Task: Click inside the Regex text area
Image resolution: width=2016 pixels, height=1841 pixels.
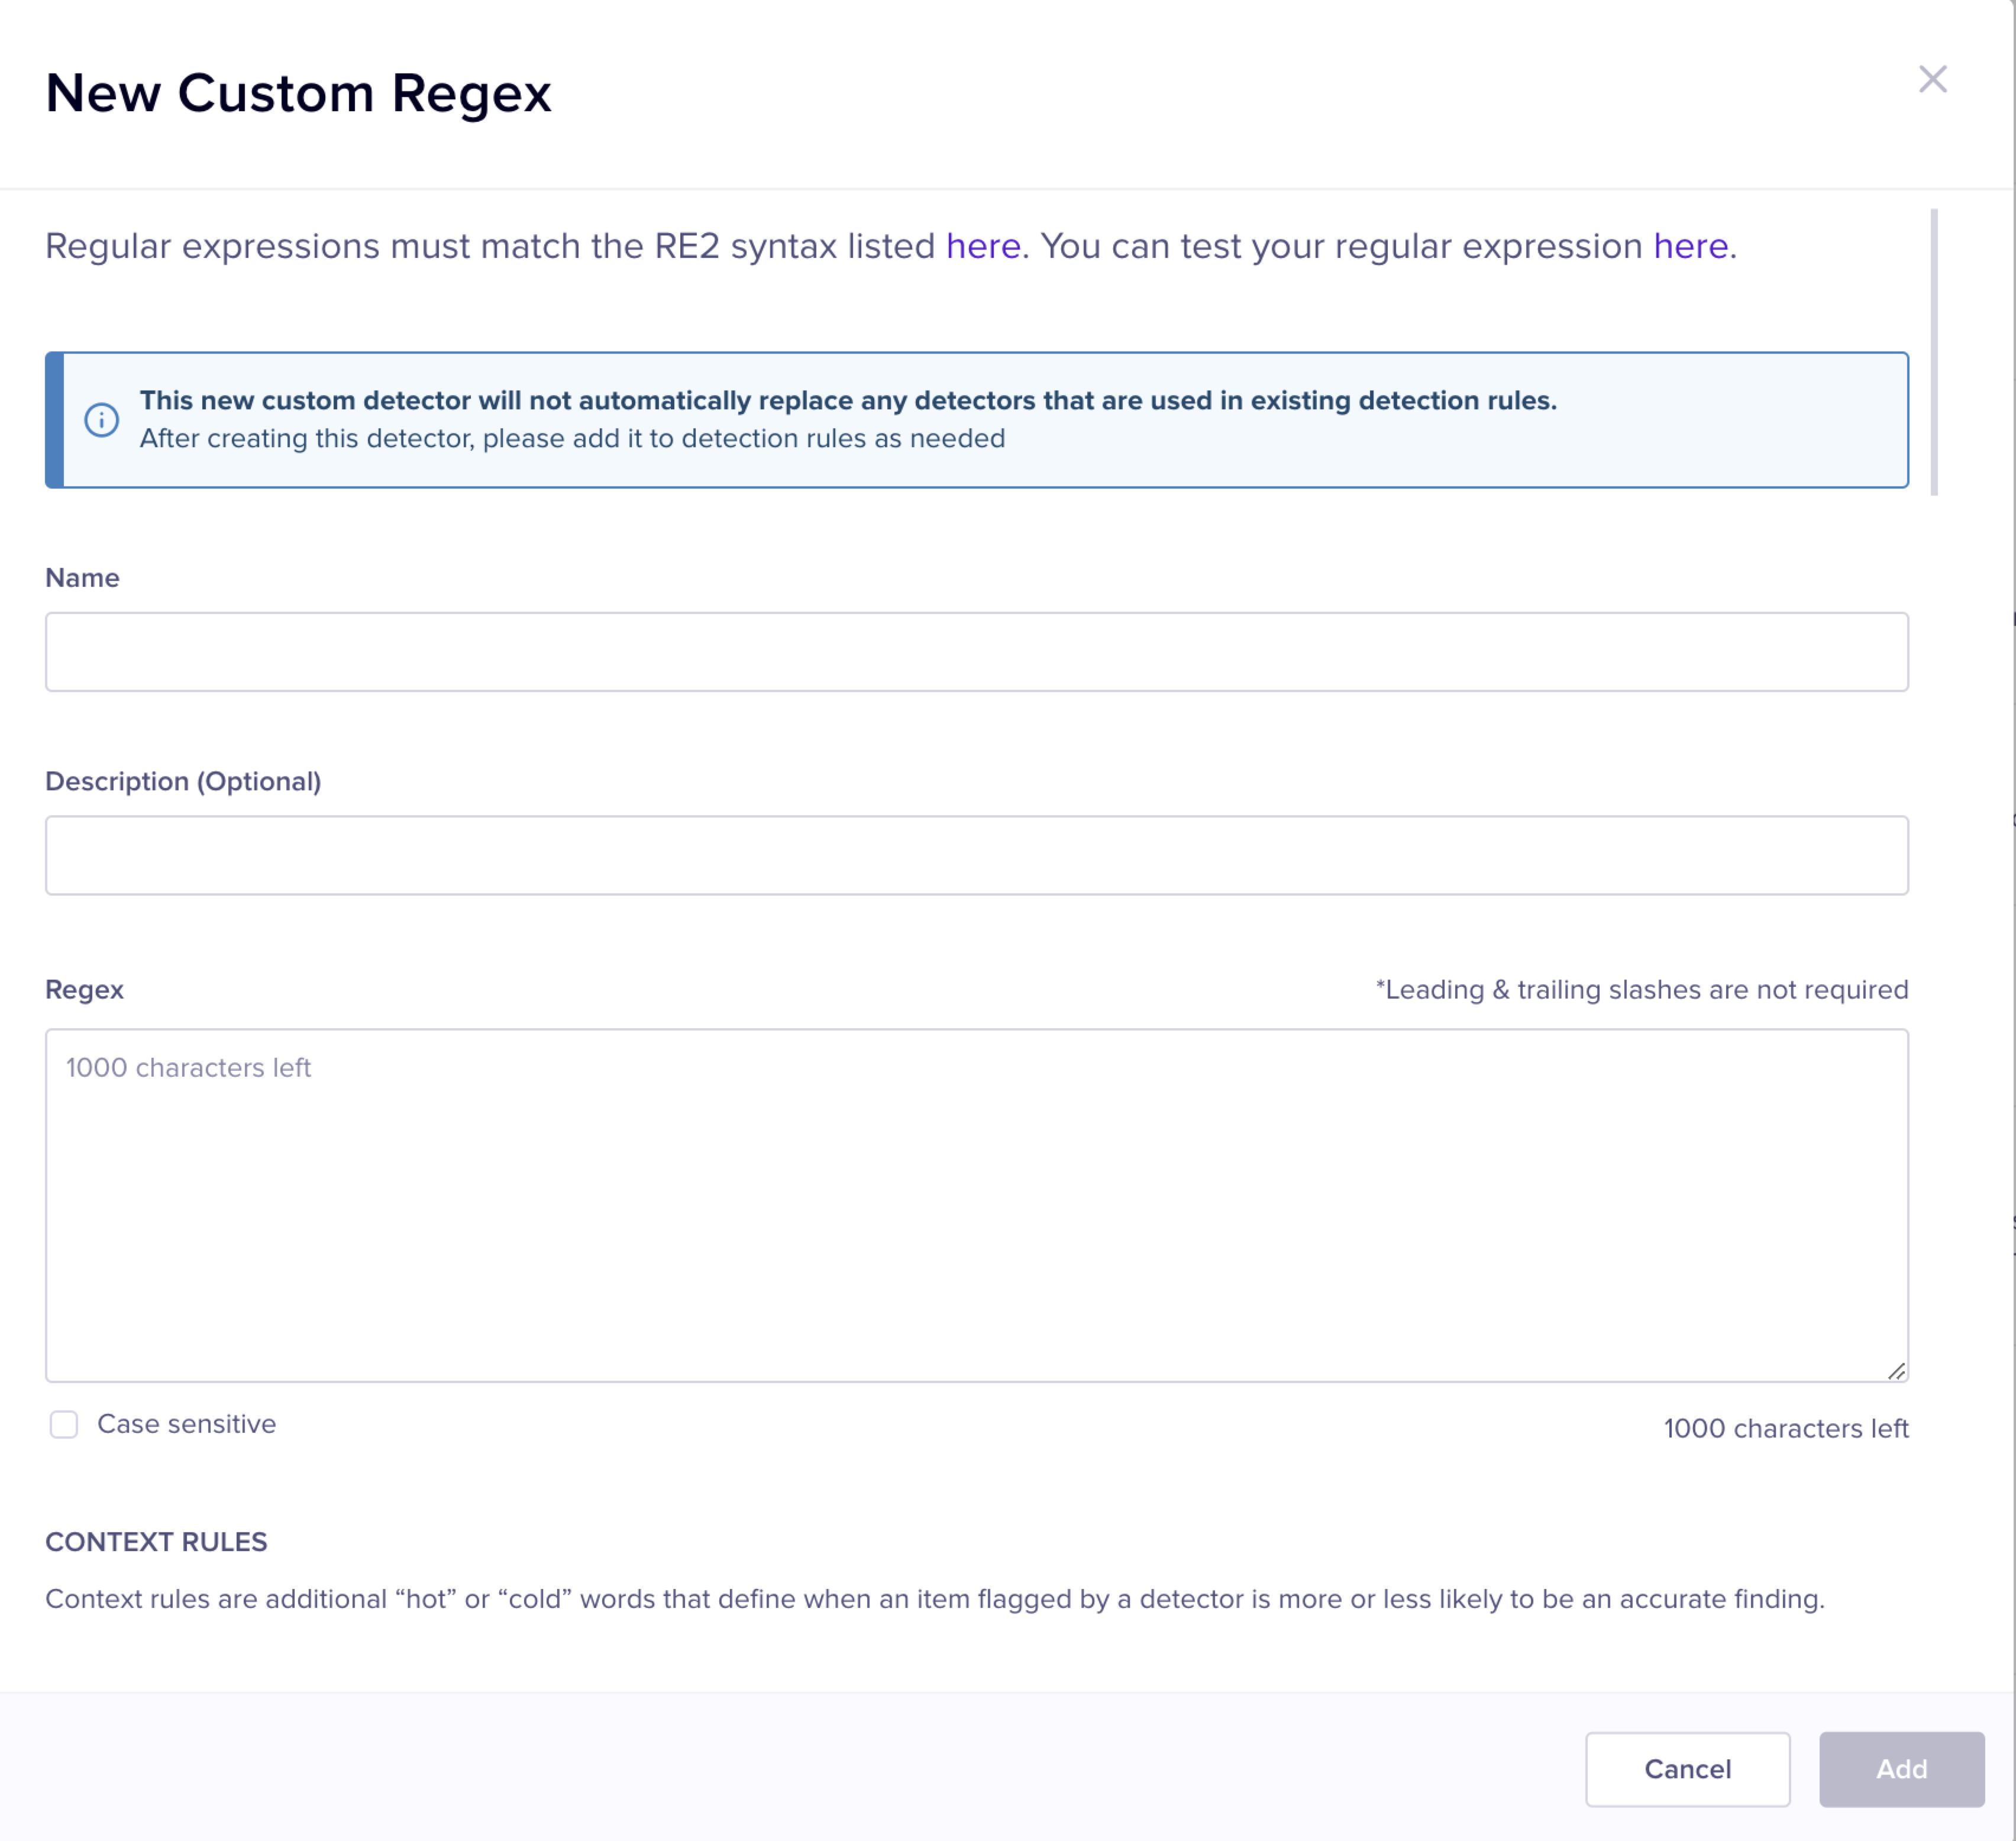Action: (976, 1205)
